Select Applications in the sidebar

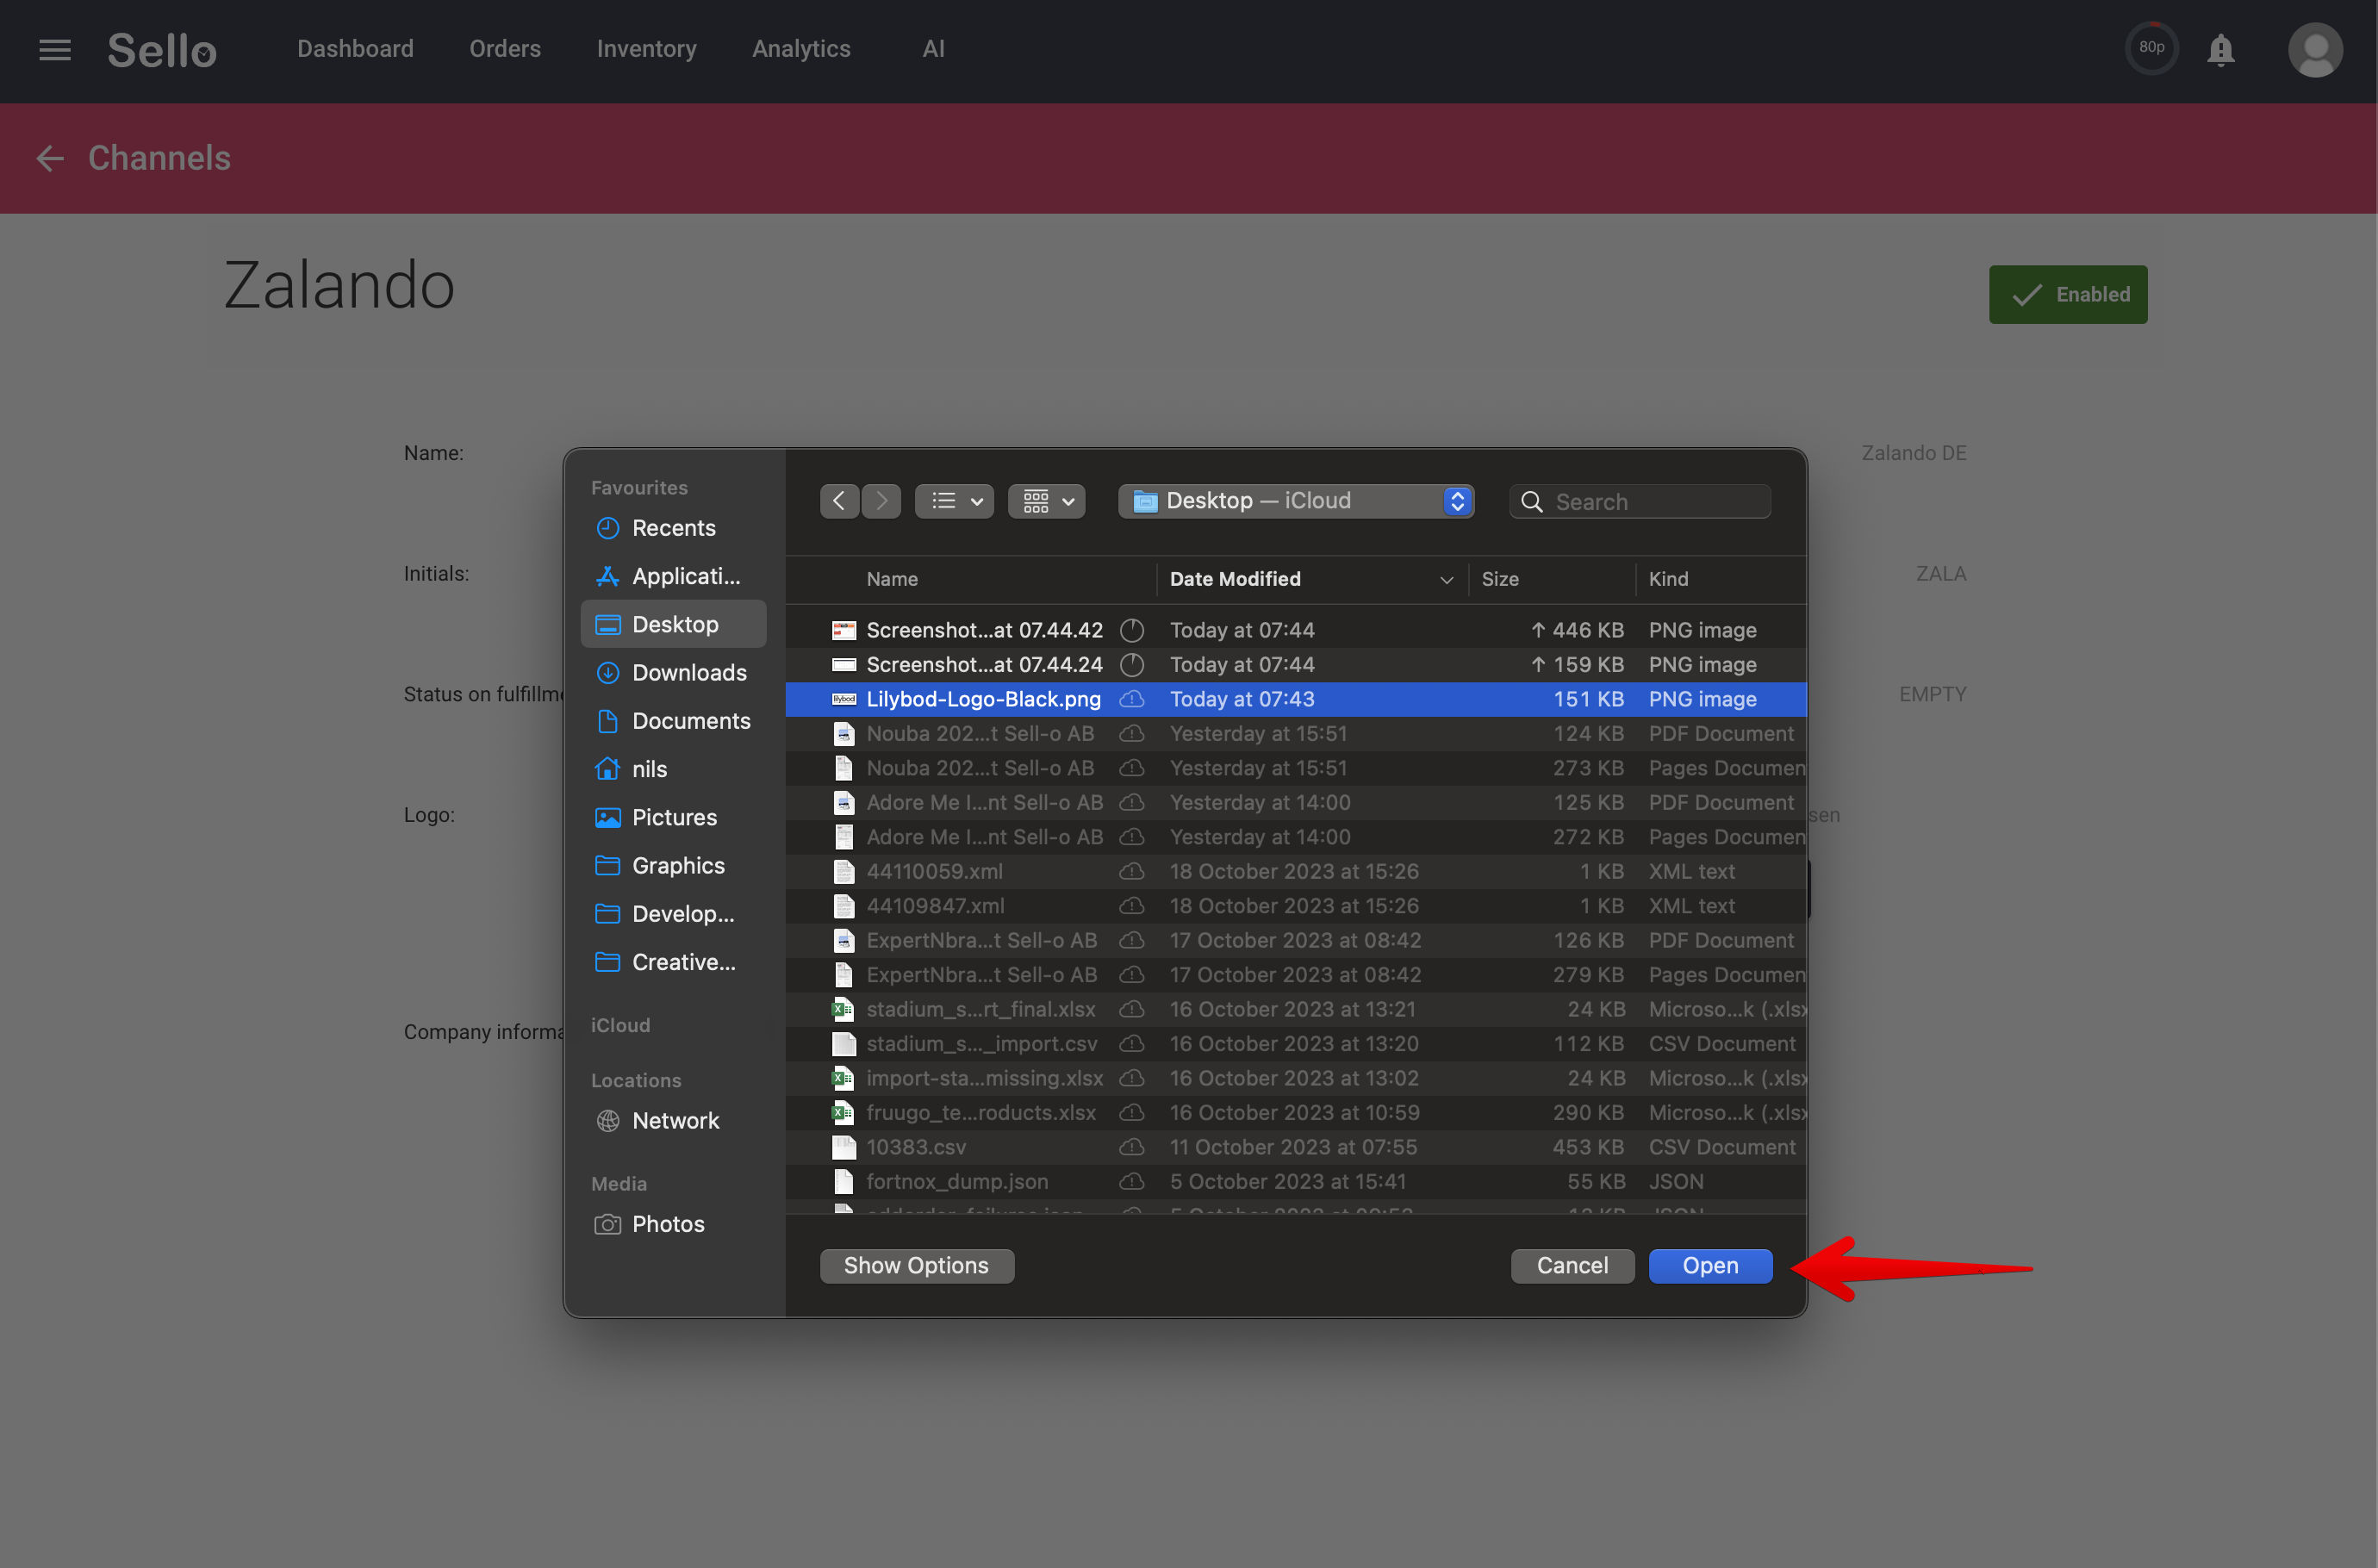[x=673, y=576]
